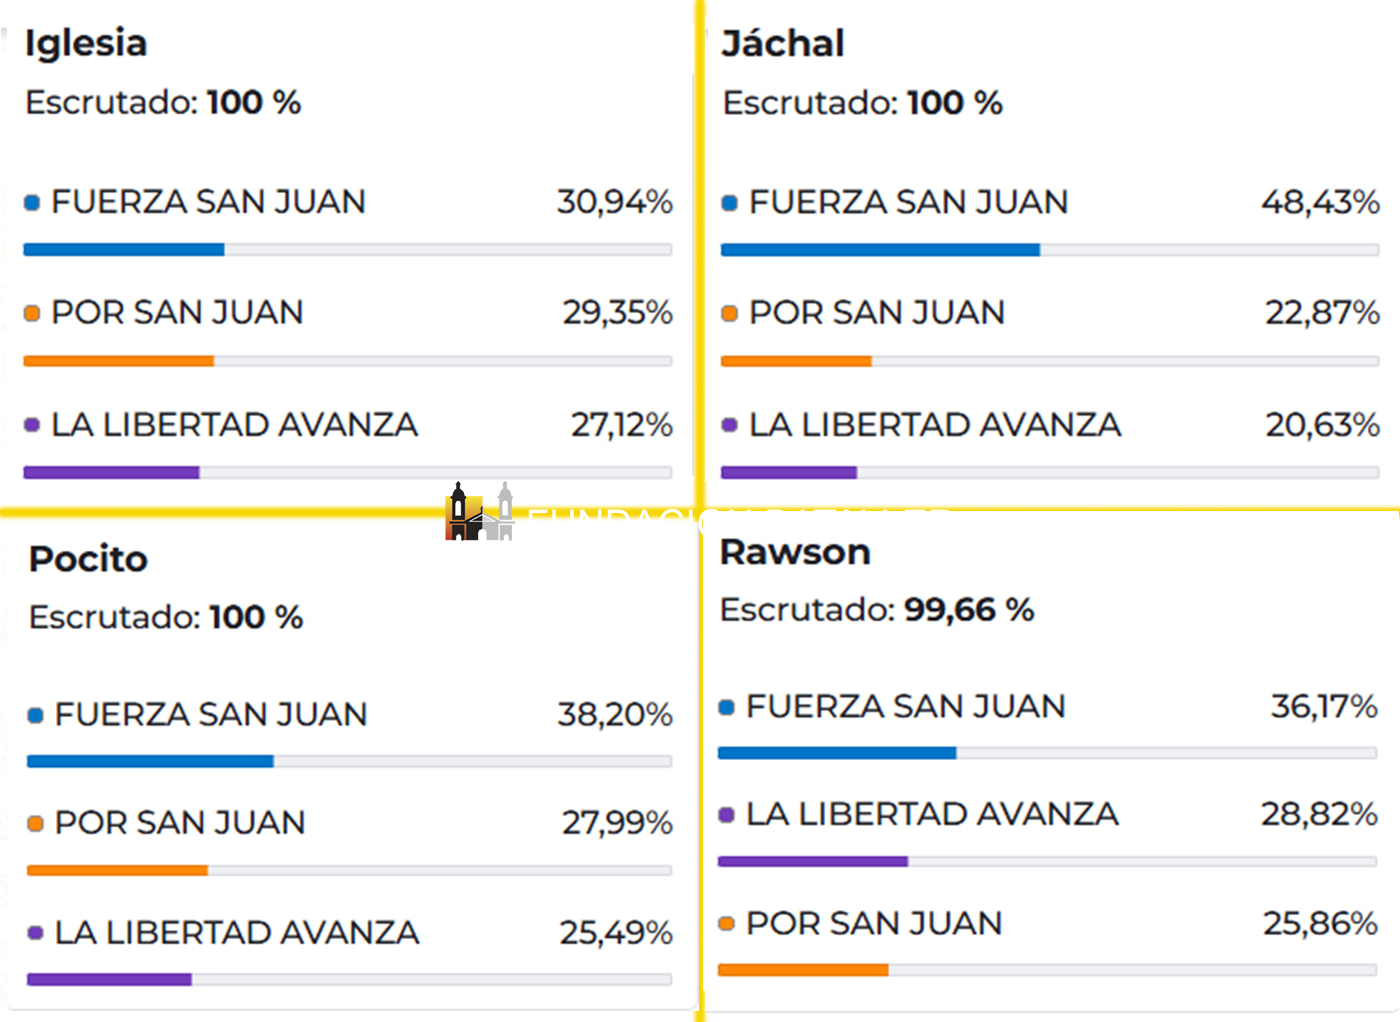Image resolution: width=1400 pixels, height=1022 pixels.
Task: Select the Iglesia department heading
Action: point(86,43)
